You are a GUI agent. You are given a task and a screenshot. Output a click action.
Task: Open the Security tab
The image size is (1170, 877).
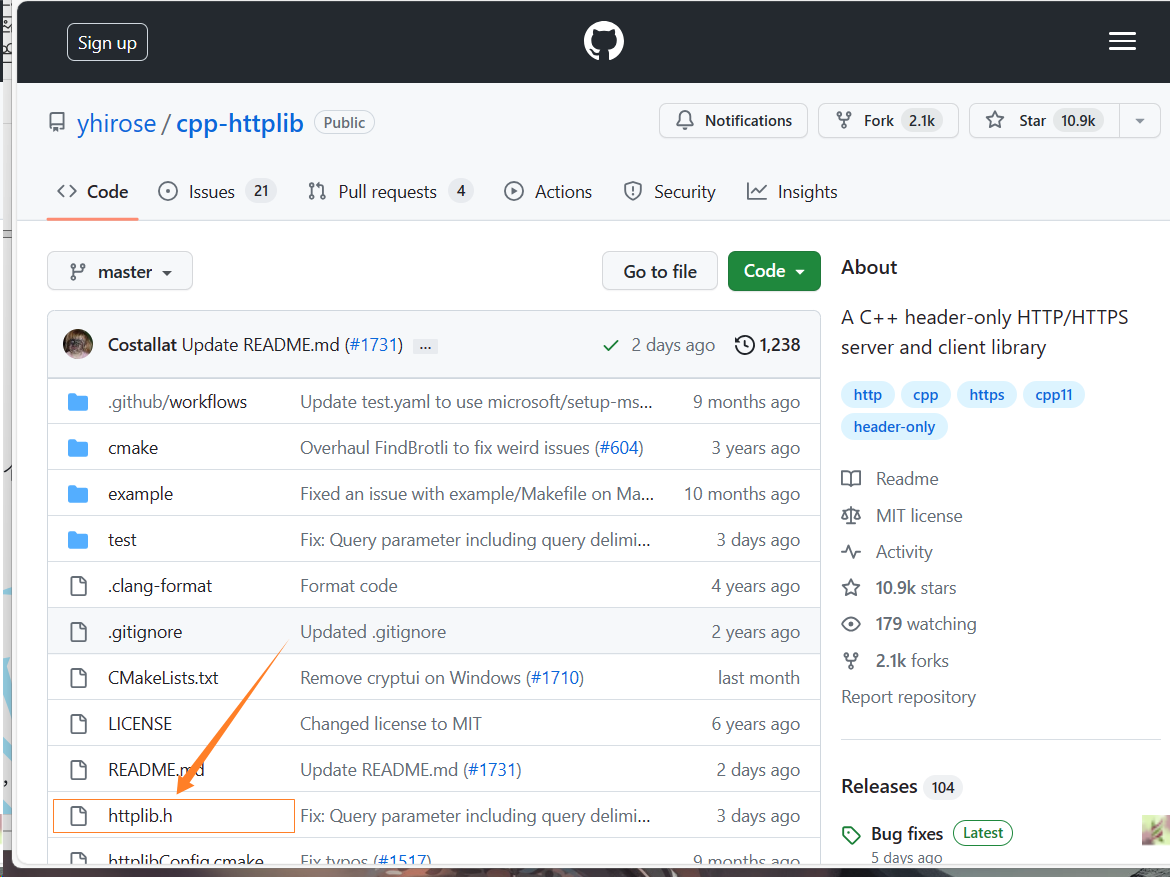(669, 192)
